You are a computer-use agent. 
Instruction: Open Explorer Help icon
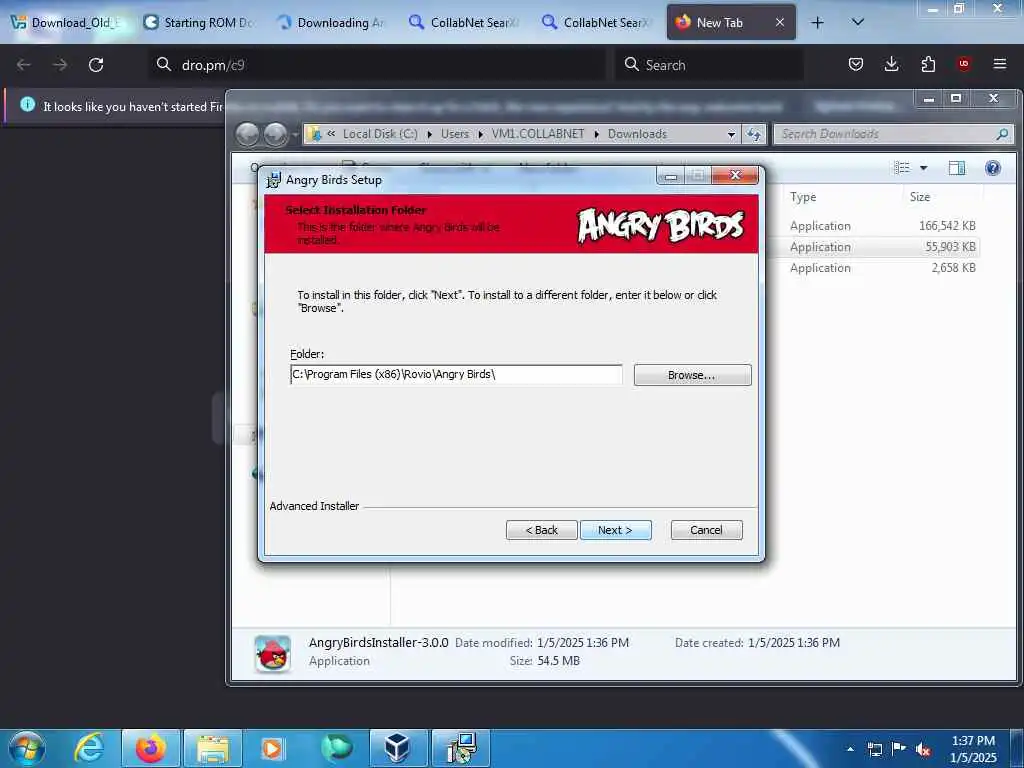pyautogui.click(x=993, y=168)
